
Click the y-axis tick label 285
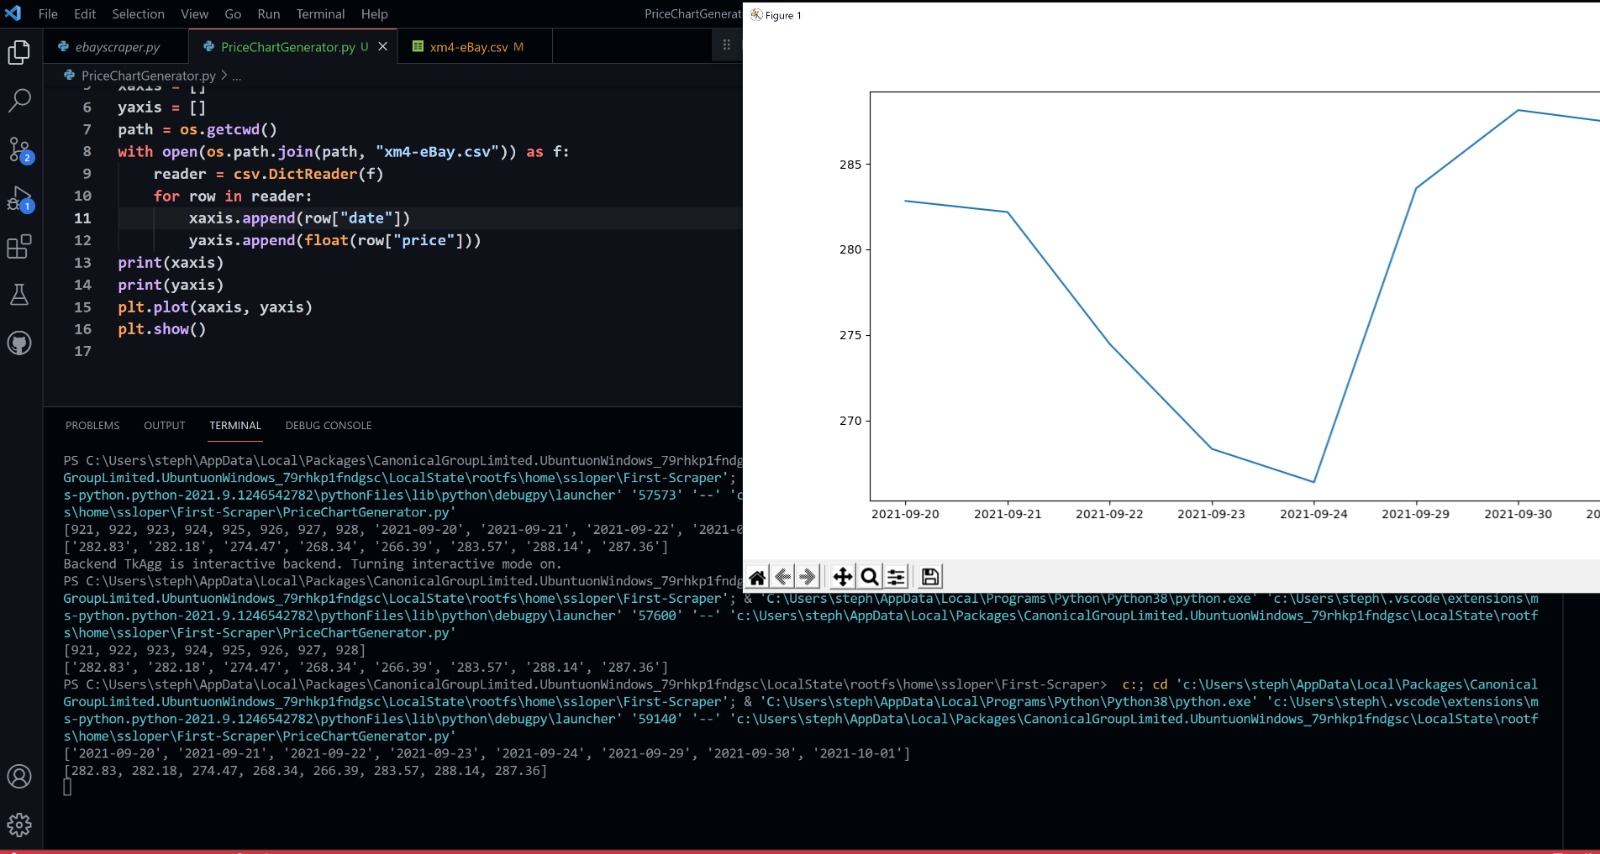point(850,165)
